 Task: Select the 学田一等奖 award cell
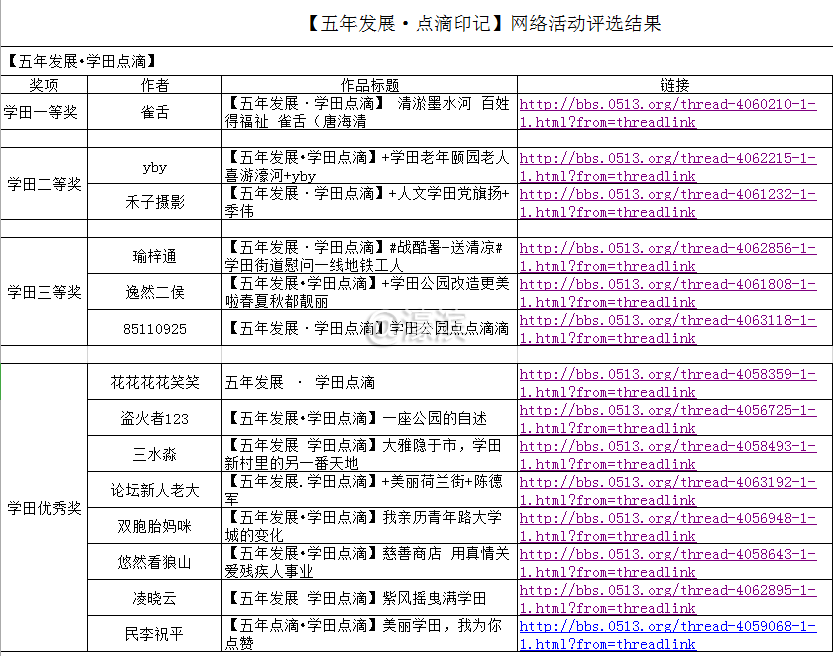[44, 112]
